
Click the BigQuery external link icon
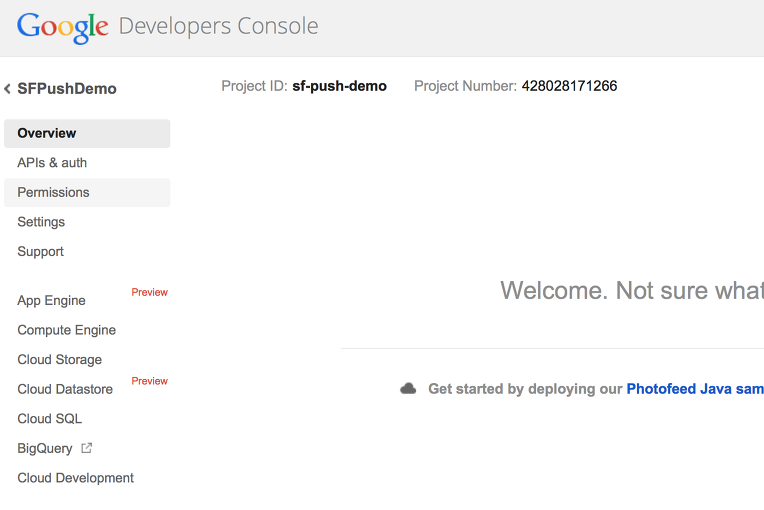pos(86,448)
